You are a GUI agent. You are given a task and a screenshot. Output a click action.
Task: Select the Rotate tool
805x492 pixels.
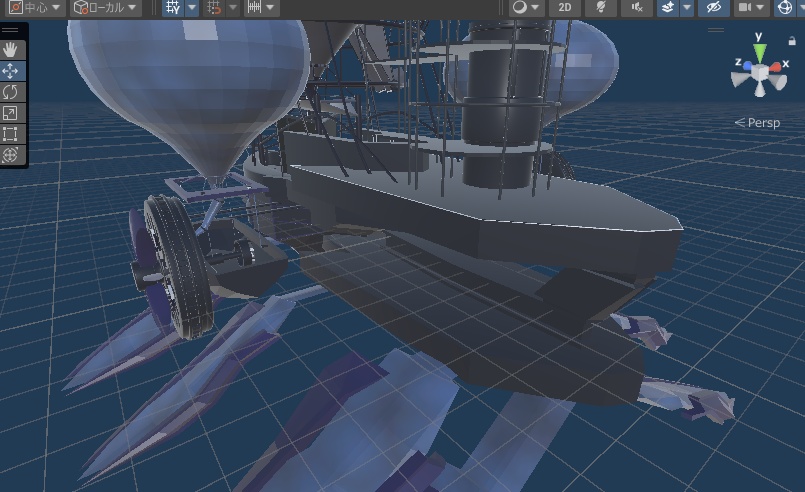(x=11, y=92)
